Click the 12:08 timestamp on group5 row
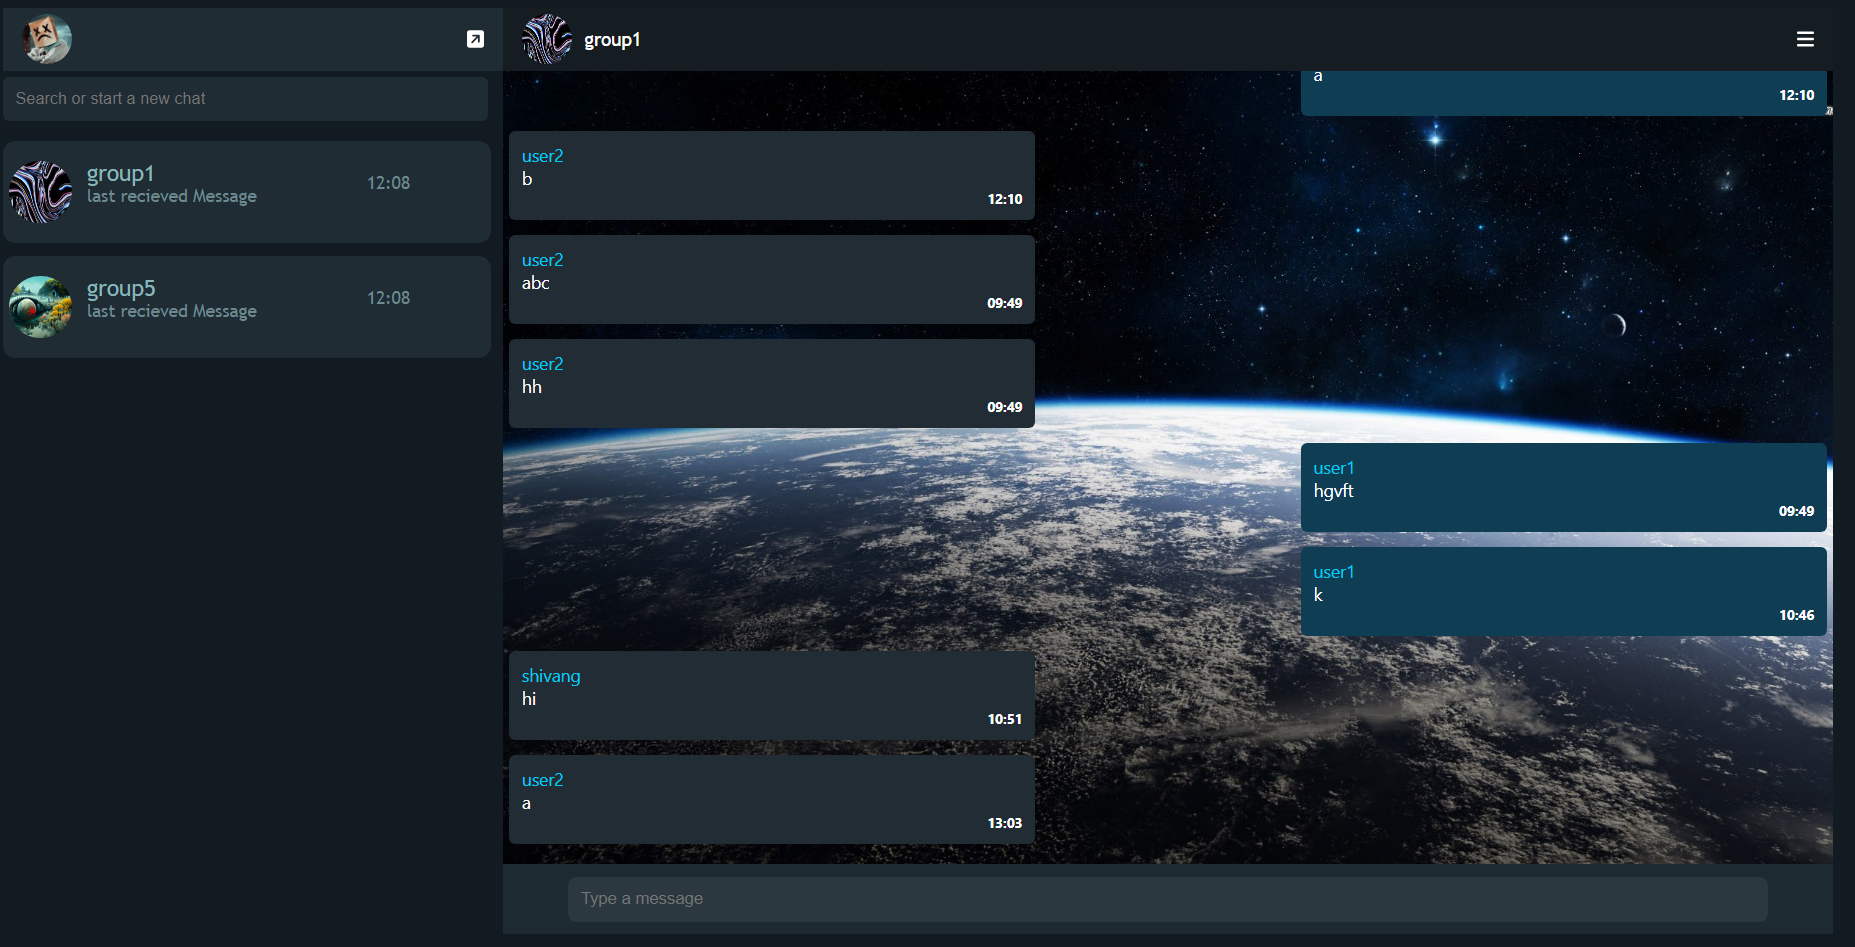The height and width of the screenshot is (947, 1855). (x=389, y=298)
